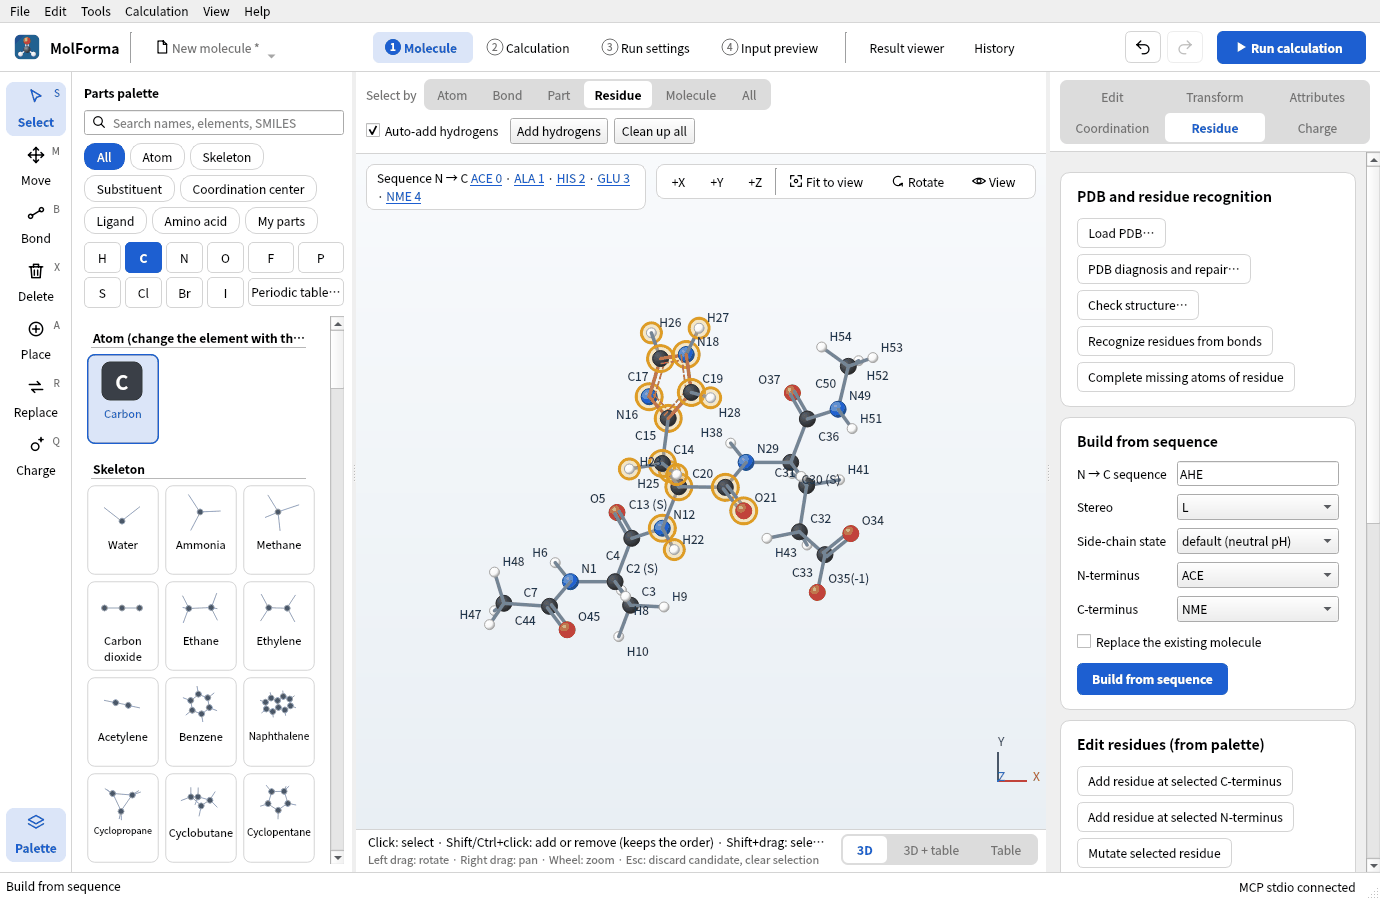Click the undo arrow icon
1380x900 pixels.
click(1143, 48)
